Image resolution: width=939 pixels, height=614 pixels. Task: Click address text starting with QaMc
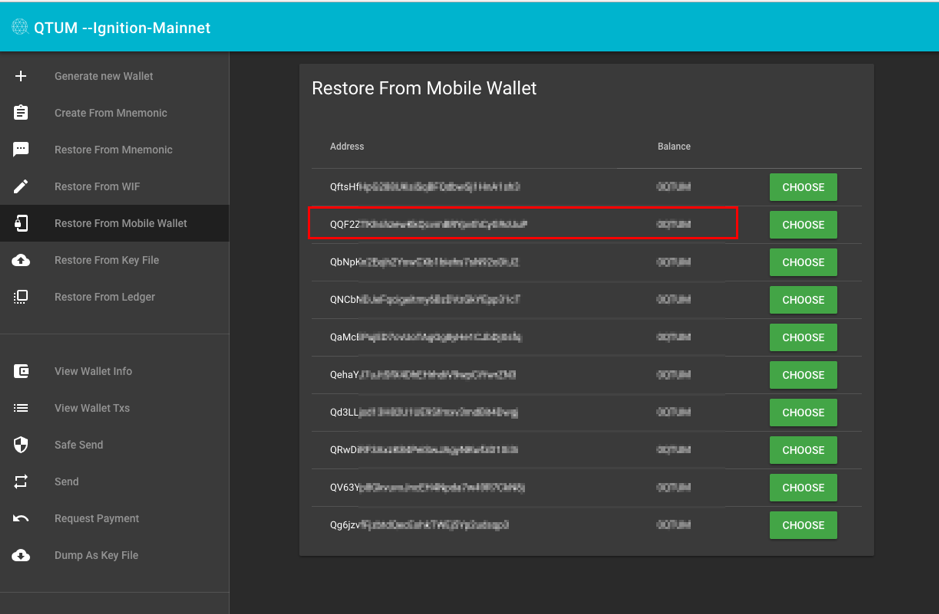coord(425,337)
